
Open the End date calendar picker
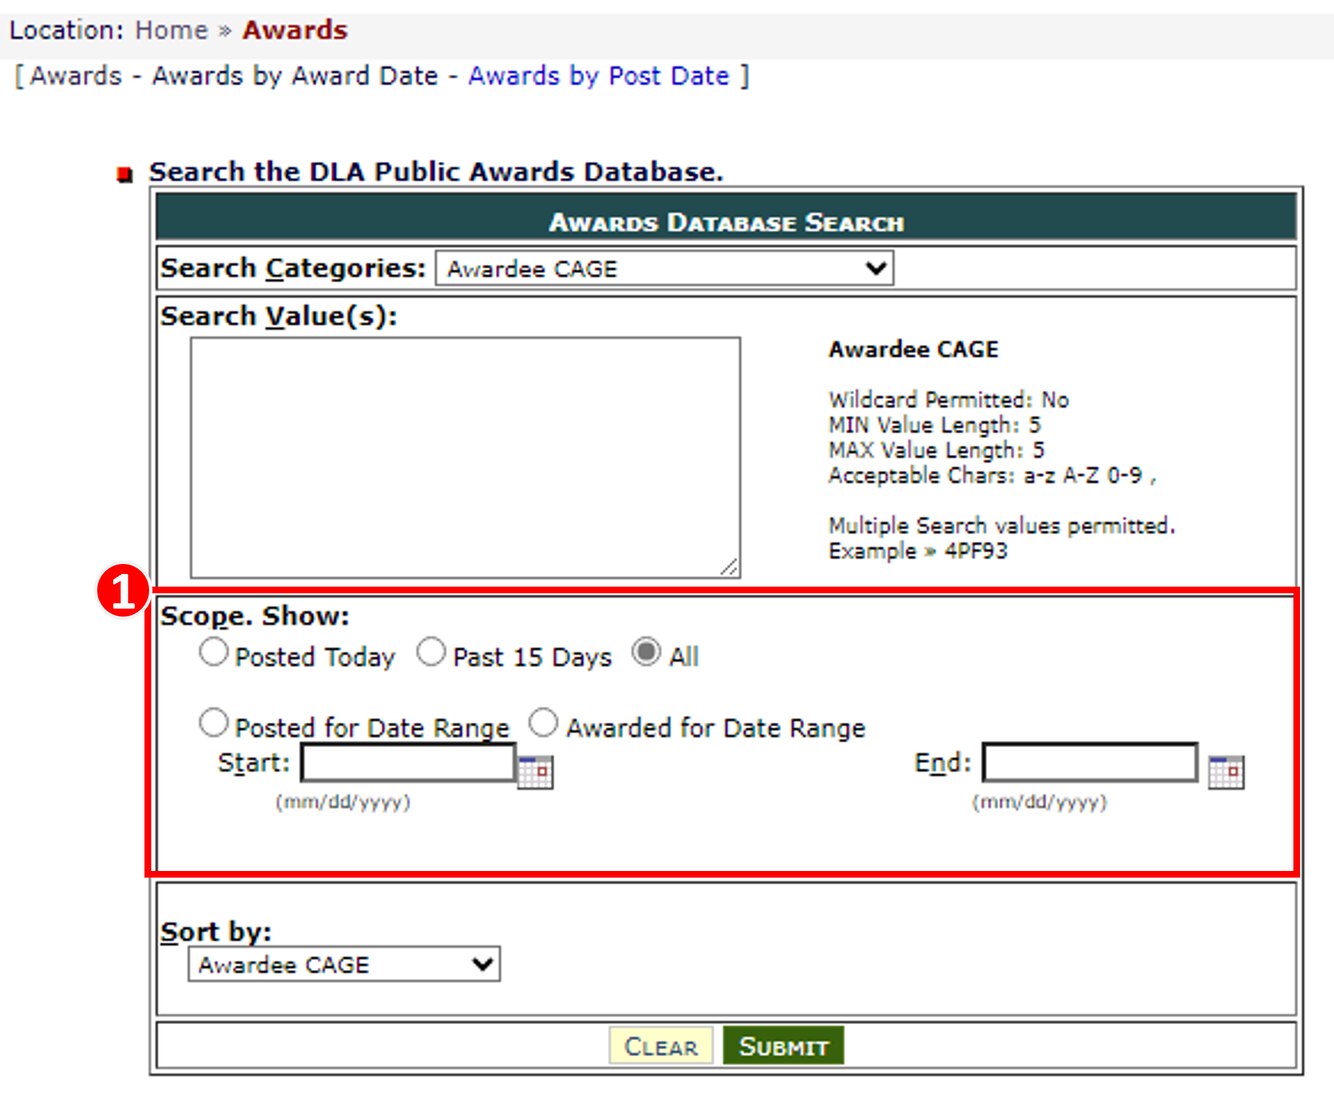tap(1225, 772)
